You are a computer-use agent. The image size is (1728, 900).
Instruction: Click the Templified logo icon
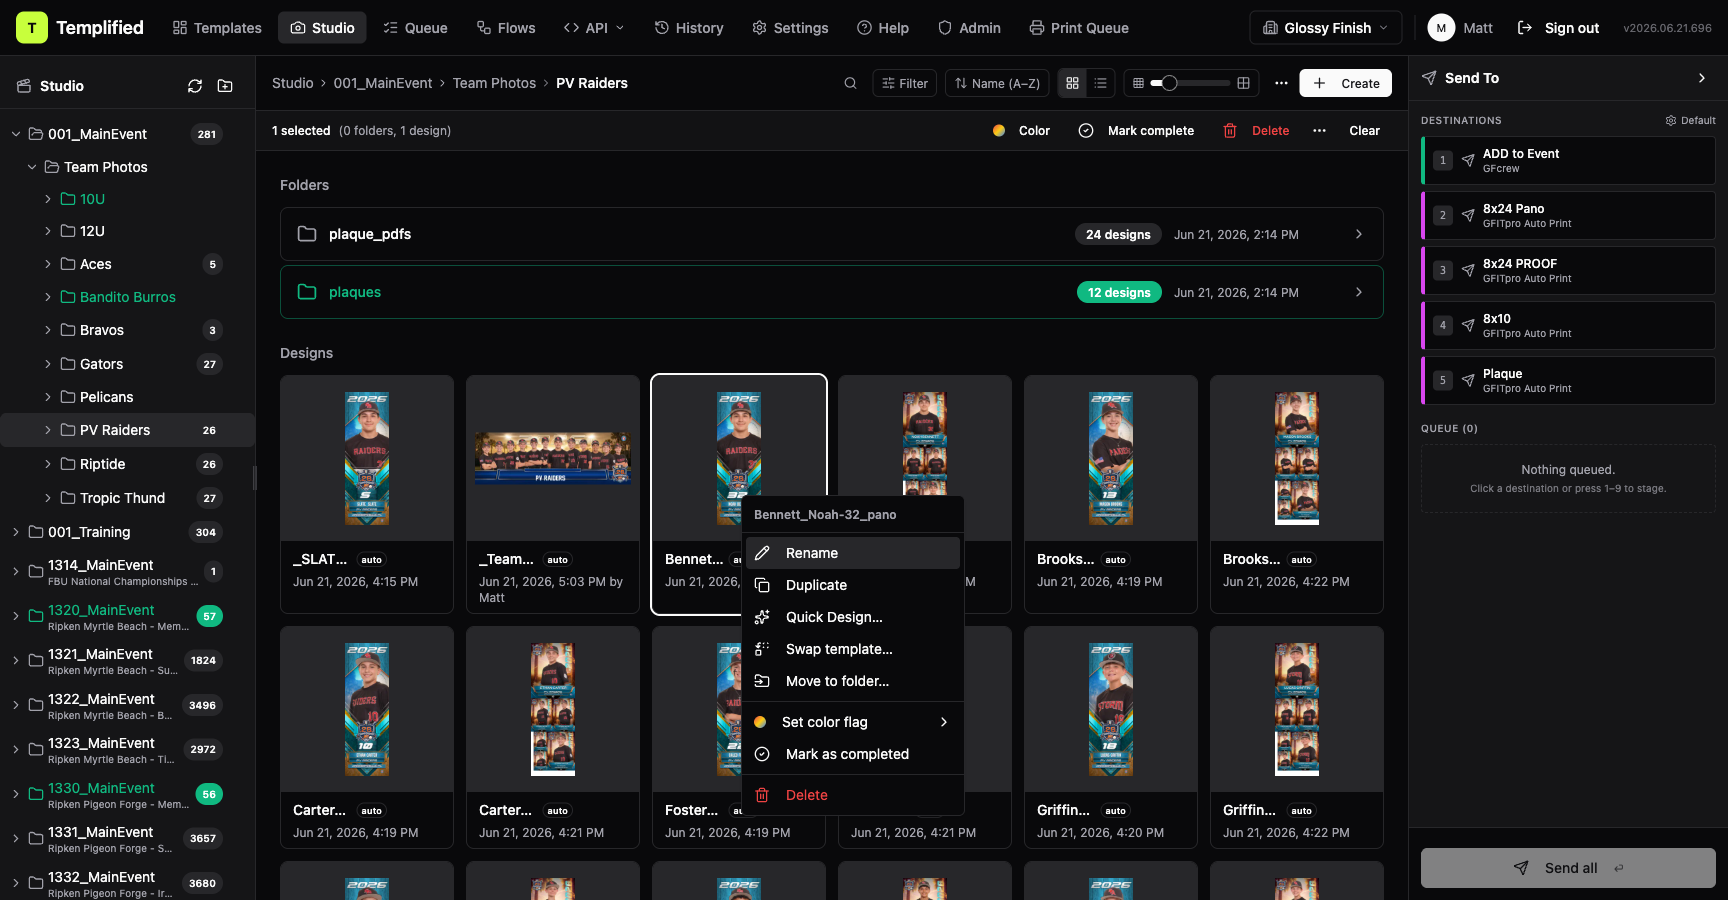(x=32, y=28)
